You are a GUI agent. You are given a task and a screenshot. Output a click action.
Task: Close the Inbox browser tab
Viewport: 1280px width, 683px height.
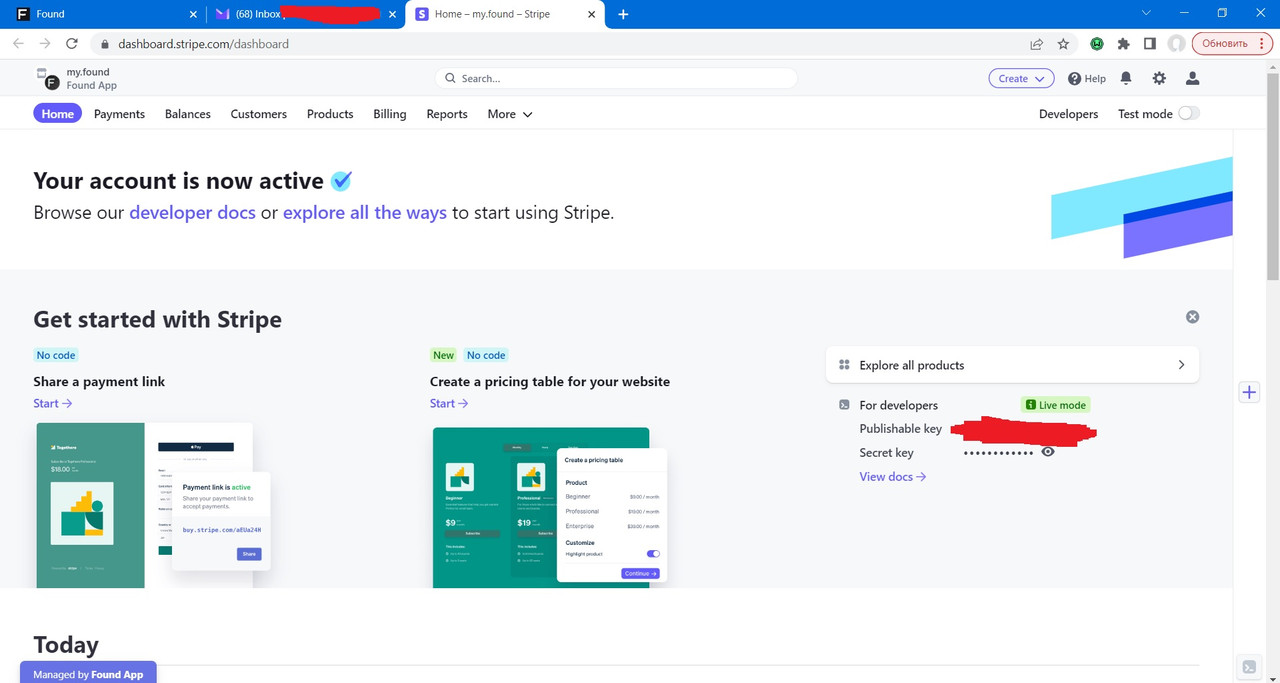[393, 14]
